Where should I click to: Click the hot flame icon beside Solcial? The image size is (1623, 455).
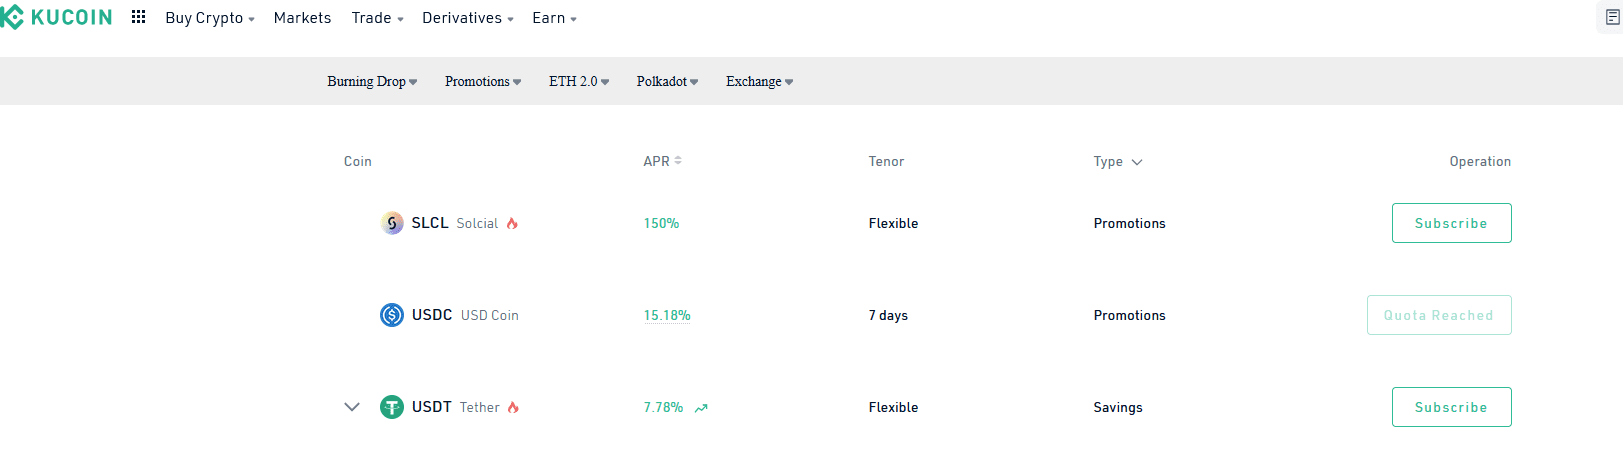pyautogui.click(x=512, y=223)
